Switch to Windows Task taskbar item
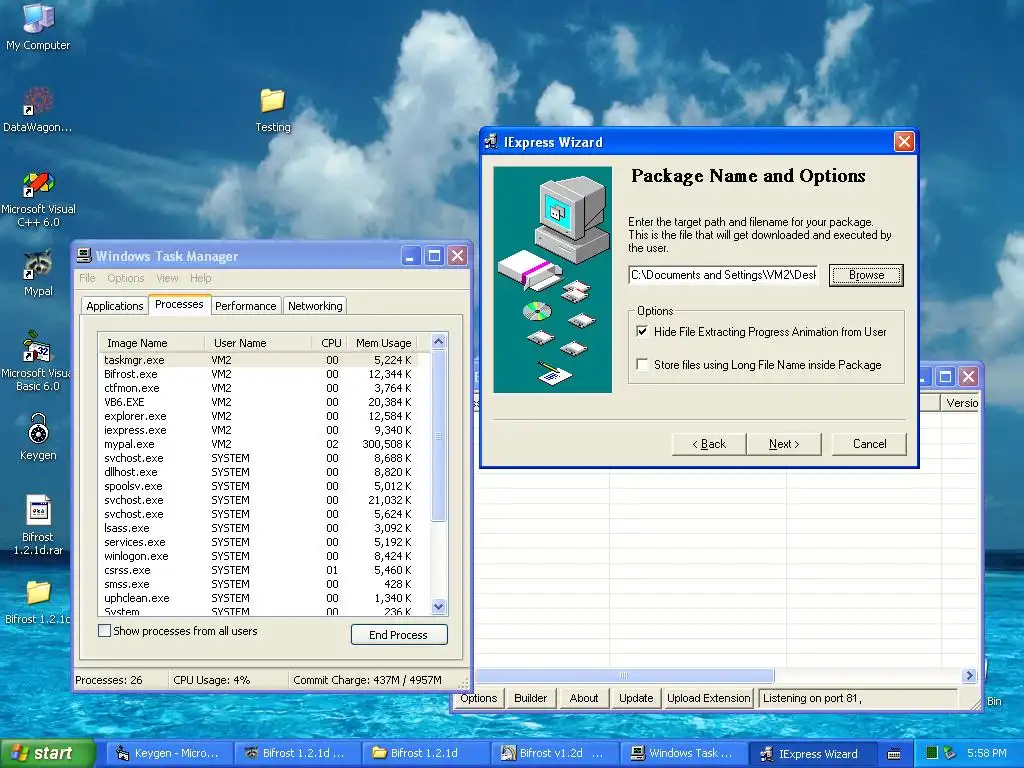 click(682, 753)
